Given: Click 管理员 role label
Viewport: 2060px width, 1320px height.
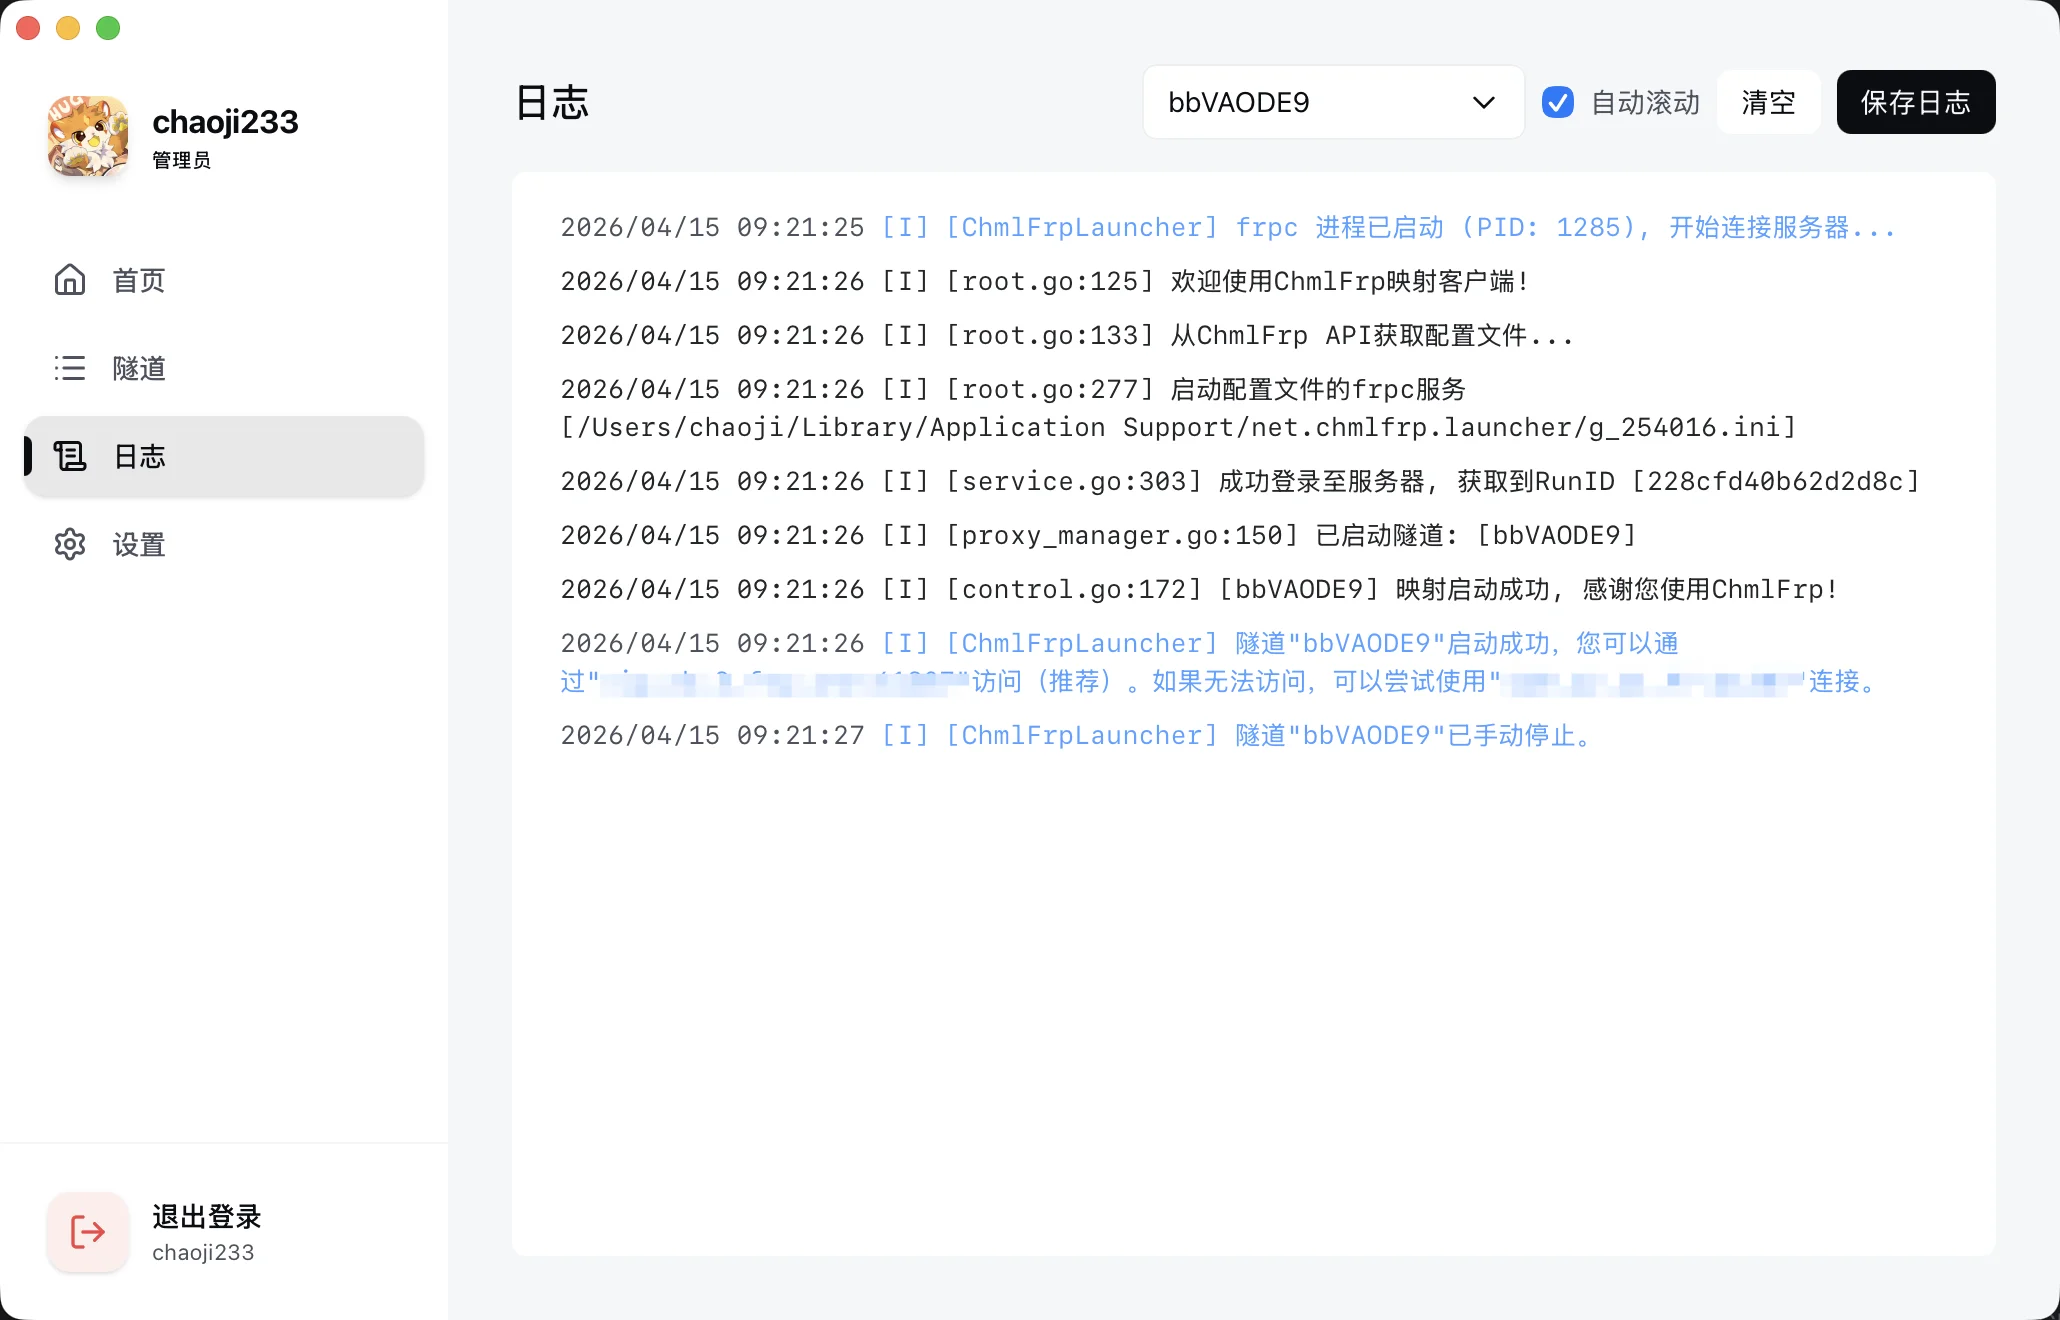Looking at the screenshot, I should point(181,160).
